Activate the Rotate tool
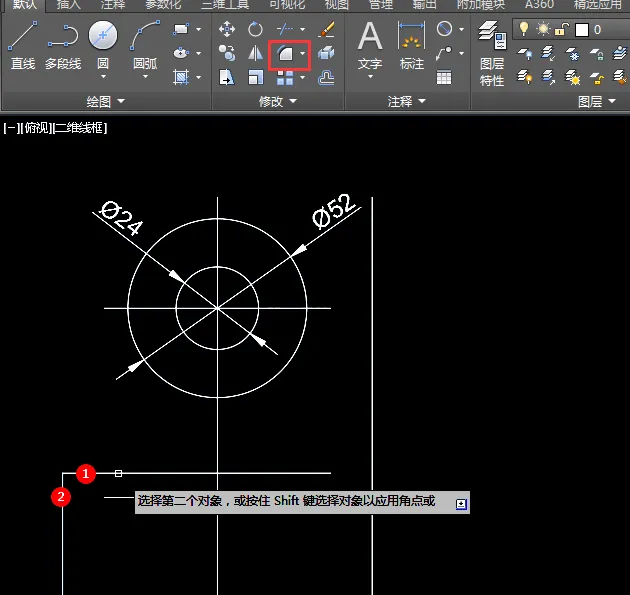Viewport: 630px width, 595px height. click(255, 29)
